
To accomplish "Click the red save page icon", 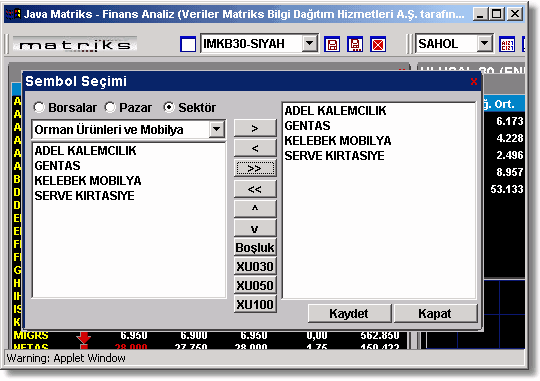I will pos(332,44).
